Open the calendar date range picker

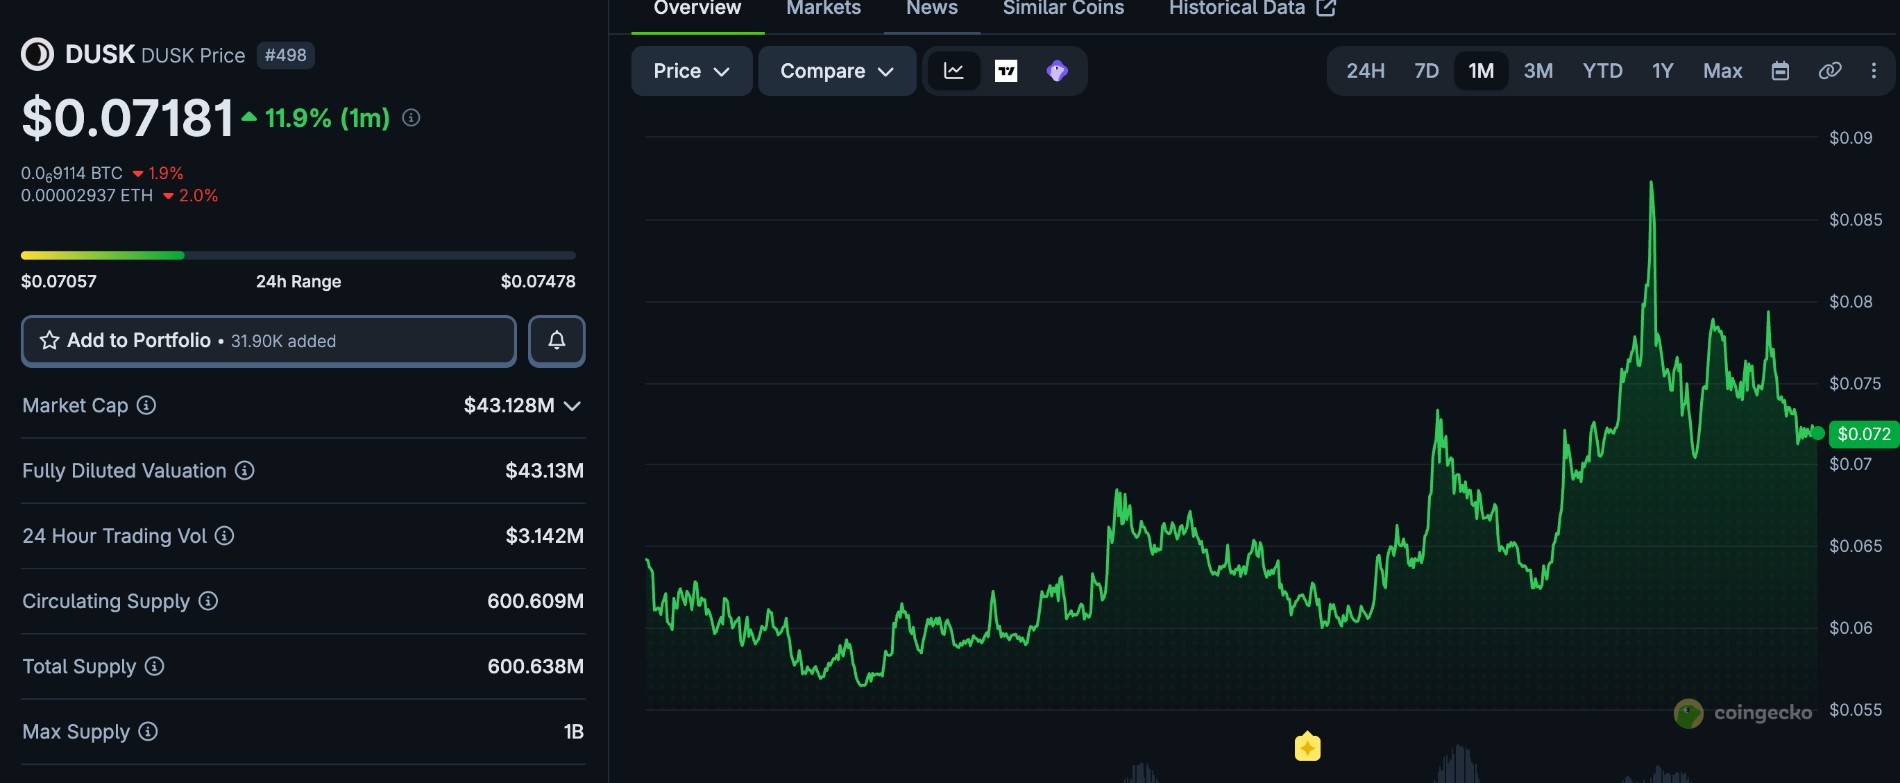[1780, 71]
